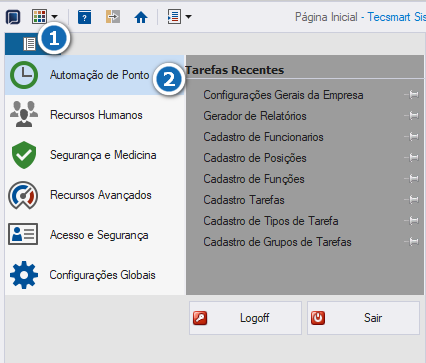Click the Acesso e Segurança ID card icon

[x=23, y=234]
